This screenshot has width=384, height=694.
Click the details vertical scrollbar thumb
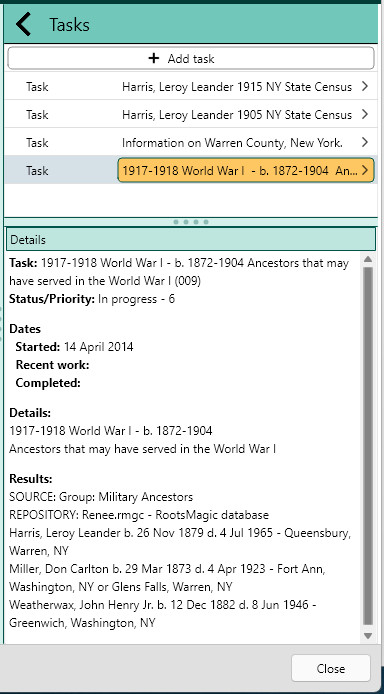click(x=368, y=447)
